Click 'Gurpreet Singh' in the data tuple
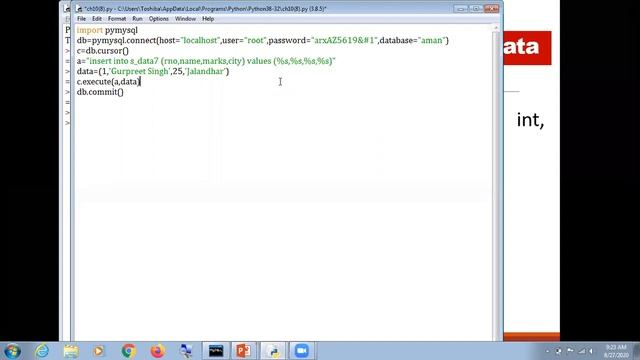Image resolution: width=640 pixels, height=360 pixels. 140,71
